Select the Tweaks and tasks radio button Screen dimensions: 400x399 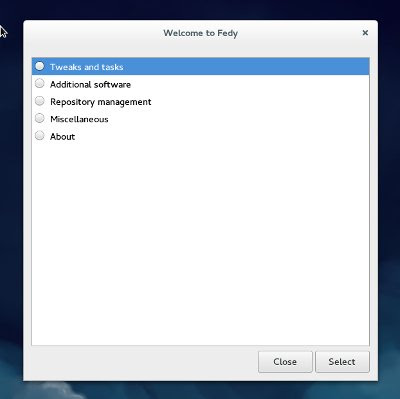(x=40, y=66)
